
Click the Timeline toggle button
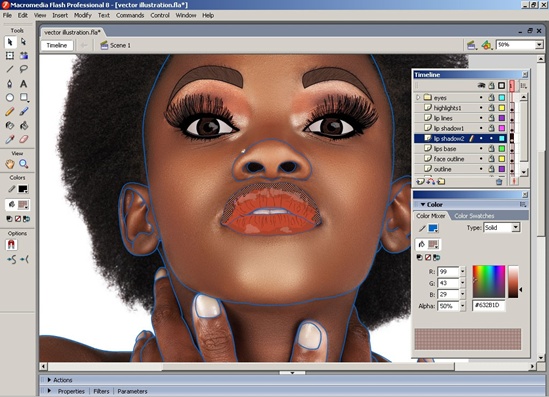57,45
